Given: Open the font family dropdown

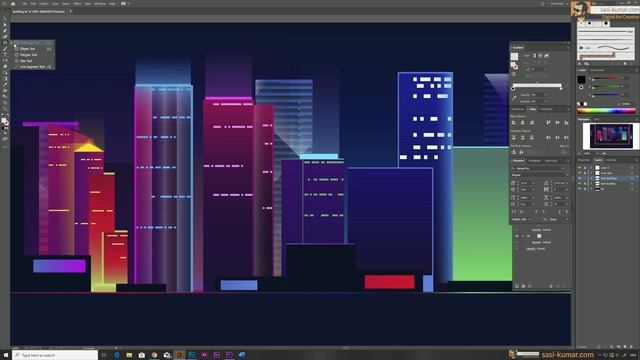Looking at the screenshot, I should click(x=563, y=168).
